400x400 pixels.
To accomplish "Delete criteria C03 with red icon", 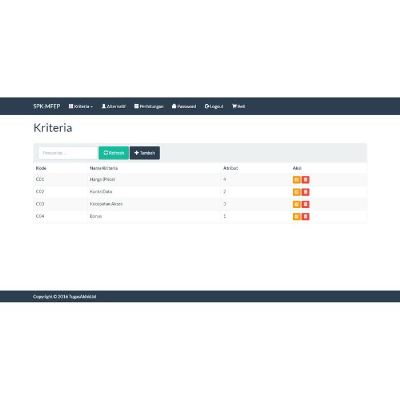I will point(306,204).
